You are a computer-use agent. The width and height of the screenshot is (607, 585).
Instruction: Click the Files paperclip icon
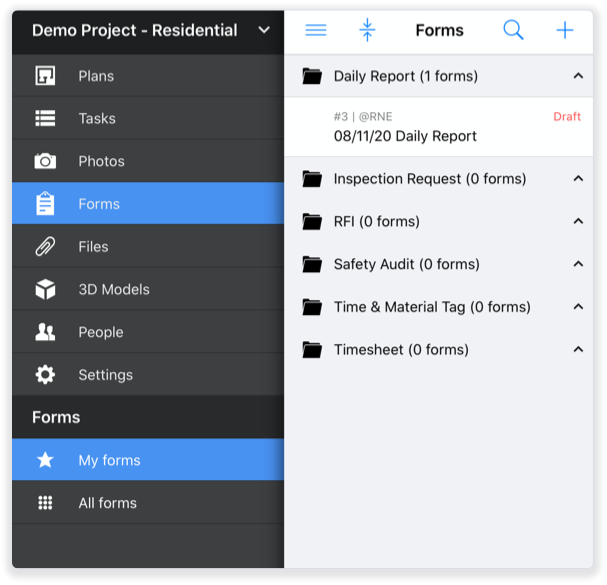pos(45,247)
